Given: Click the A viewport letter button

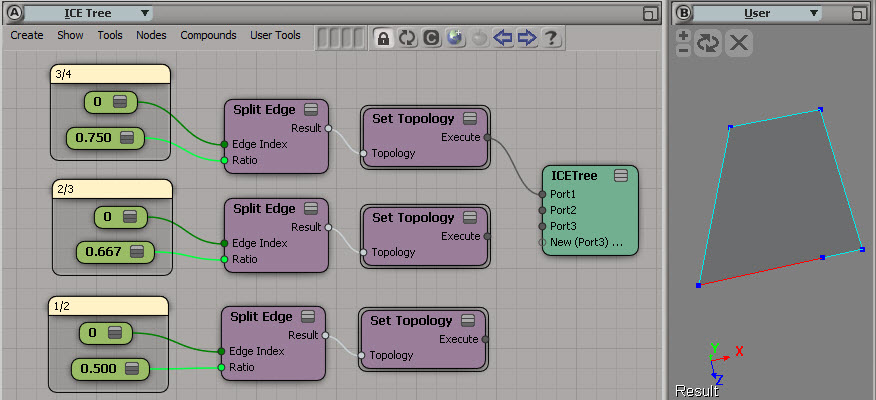Looking at the screenshot, I should pyautogui.click(x=14, y=13).
